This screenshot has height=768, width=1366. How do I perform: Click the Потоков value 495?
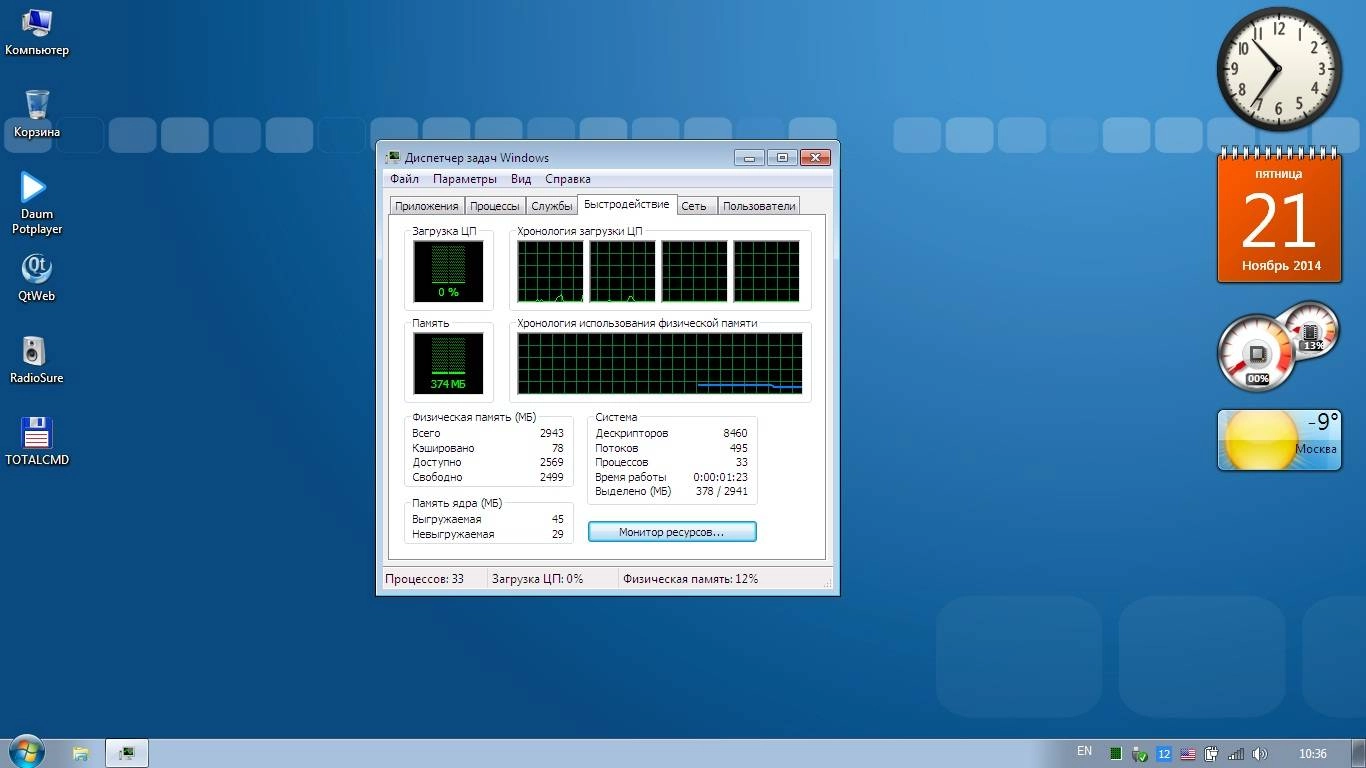point(738,448)
